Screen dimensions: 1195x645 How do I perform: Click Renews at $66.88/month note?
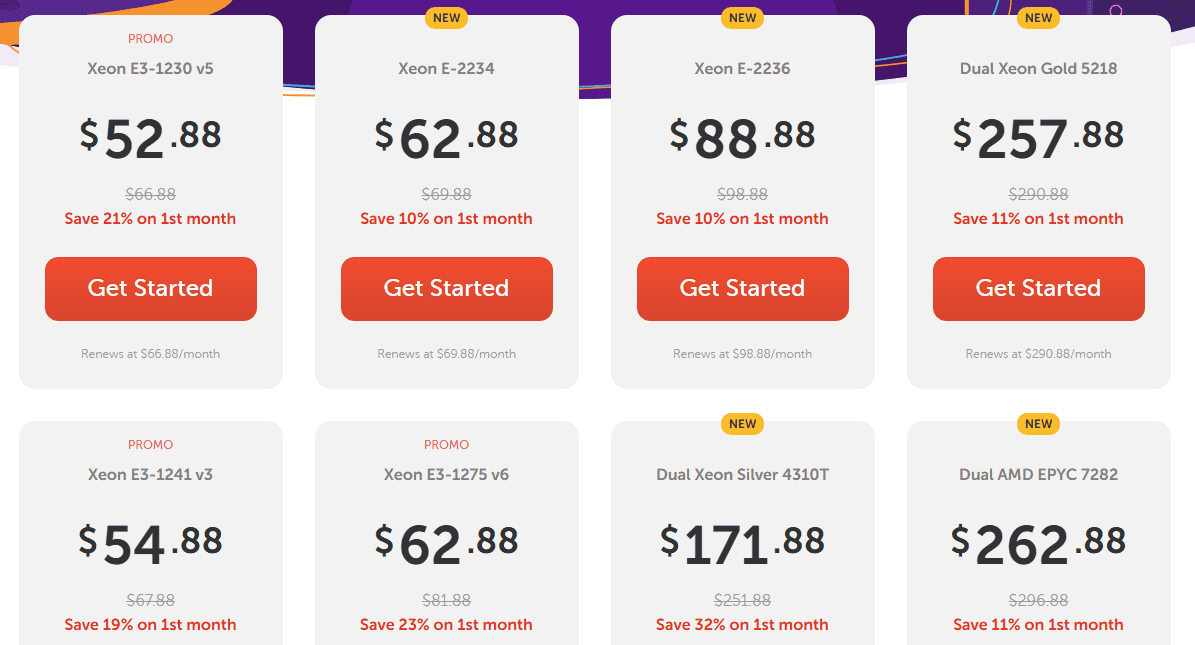(x=150, y=353)
